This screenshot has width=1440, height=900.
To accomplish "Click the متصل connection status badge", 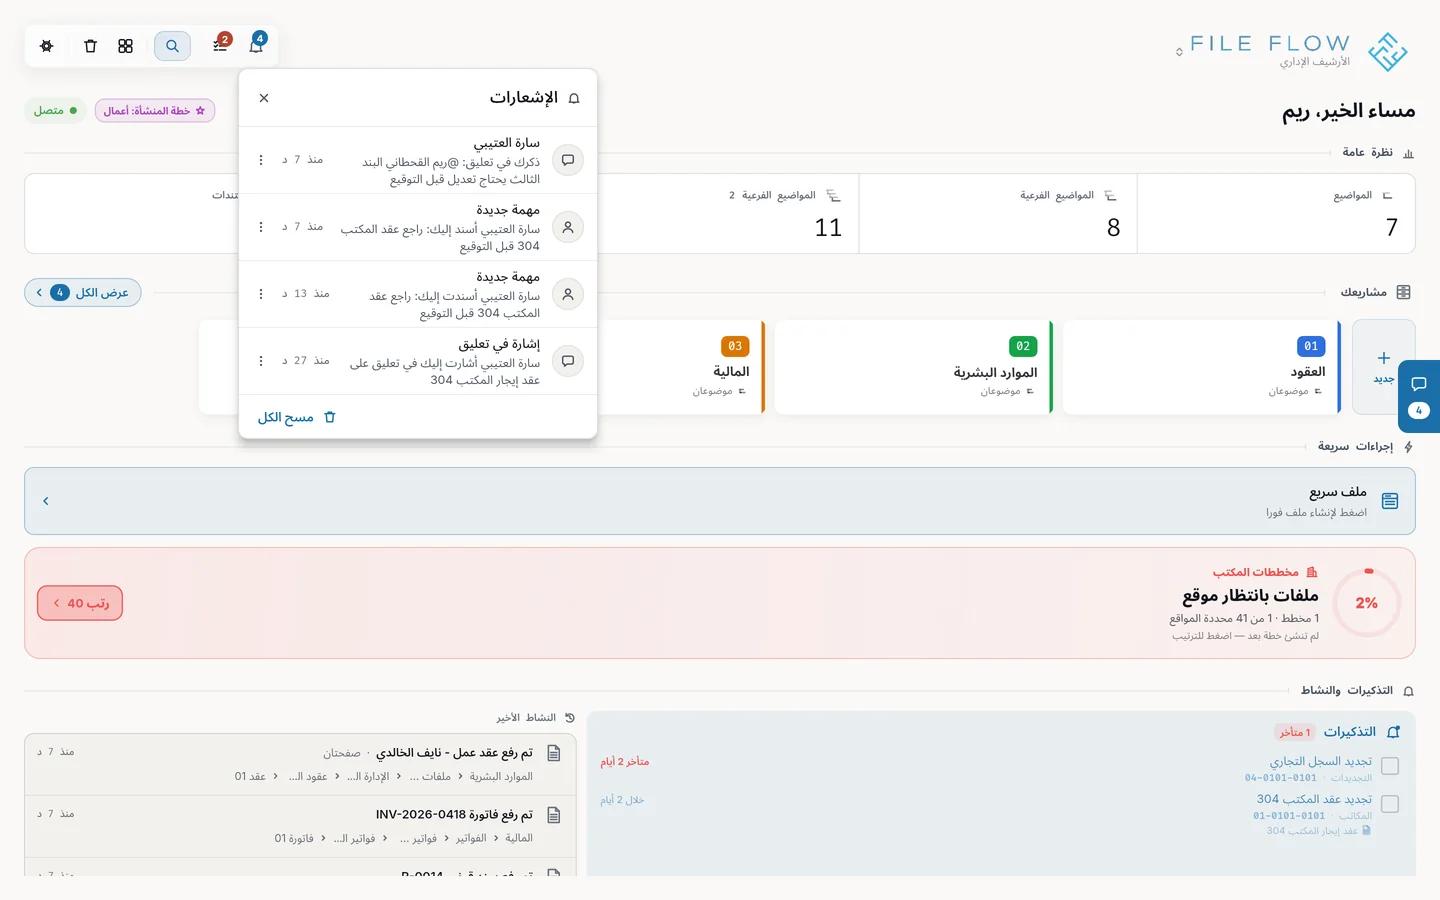I will click(55, 111).
